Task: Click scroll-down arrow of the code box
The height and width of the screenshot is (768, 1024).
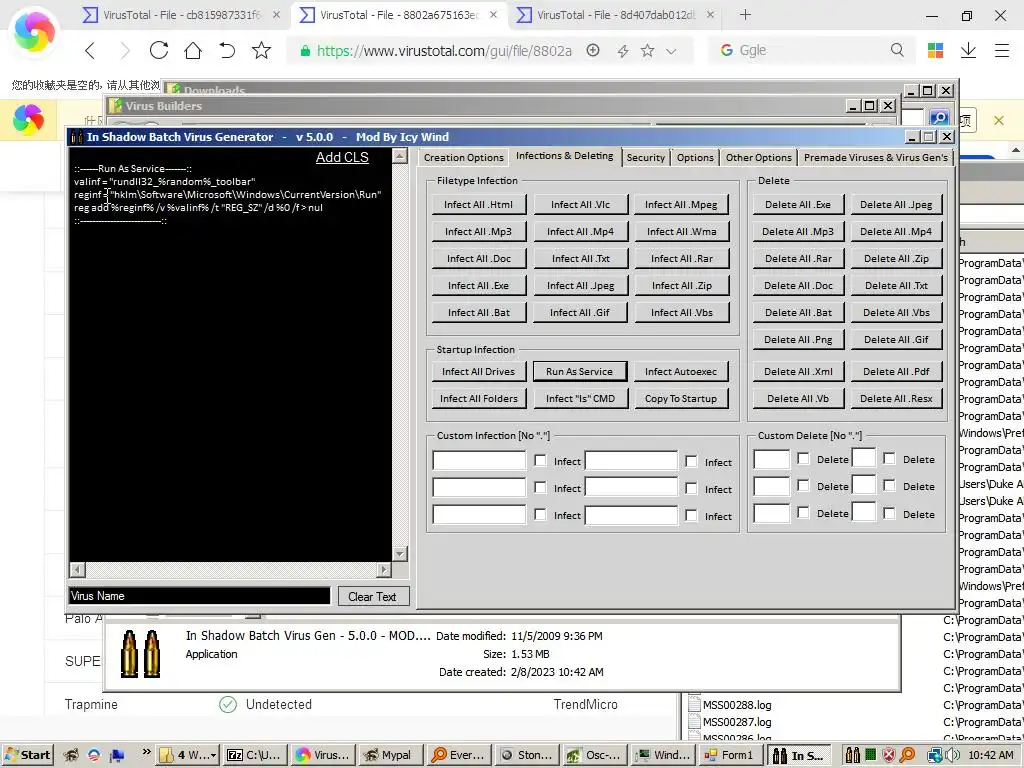Action: pos(400,554)
